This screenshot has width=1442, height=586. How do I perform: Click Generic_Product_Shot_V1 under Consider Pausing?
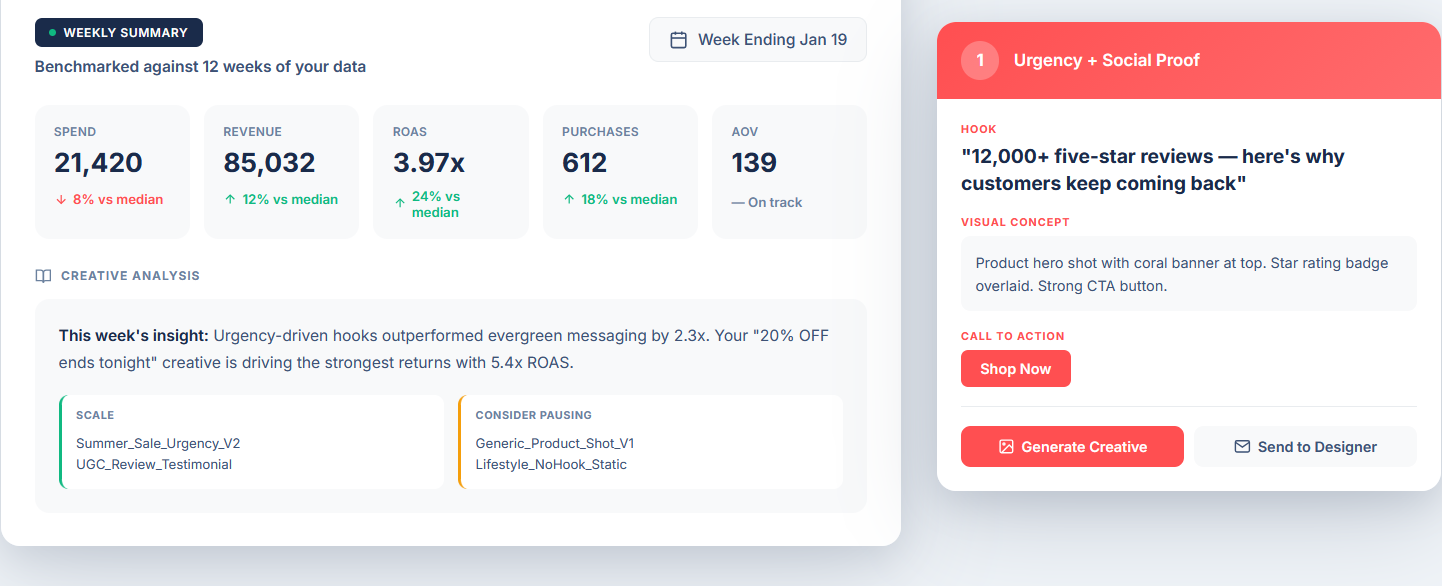tap(555, 443)
